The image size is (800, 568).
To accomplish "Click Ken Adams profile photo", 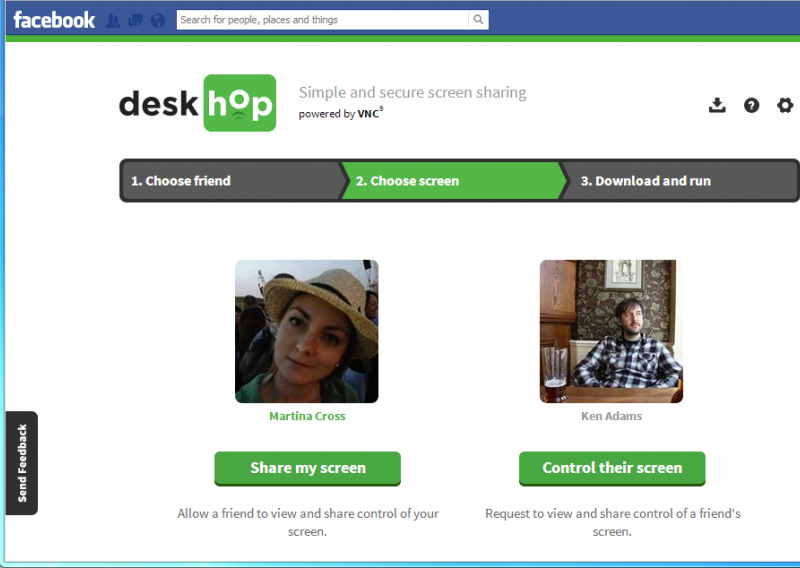I will coord(611,331).
